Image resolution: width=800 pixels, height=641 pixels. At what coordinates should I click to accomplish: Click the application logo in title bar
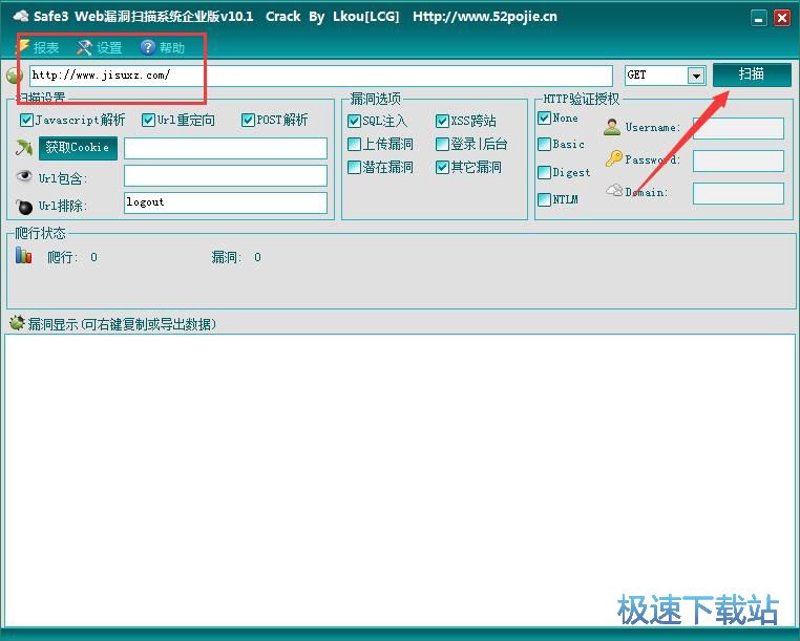point(20,16)
